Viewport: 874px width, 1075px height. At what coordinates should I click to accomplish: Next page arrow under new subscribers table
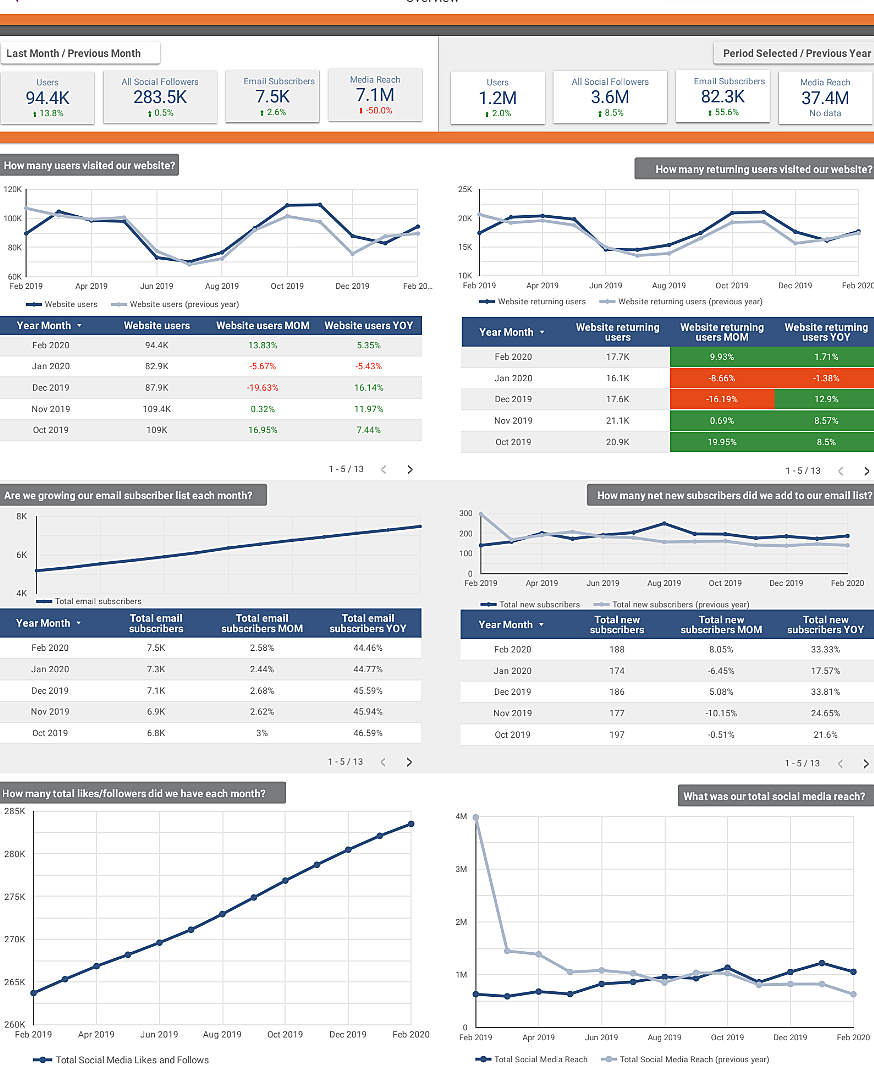pyautogui.click(x=865, y=764)
